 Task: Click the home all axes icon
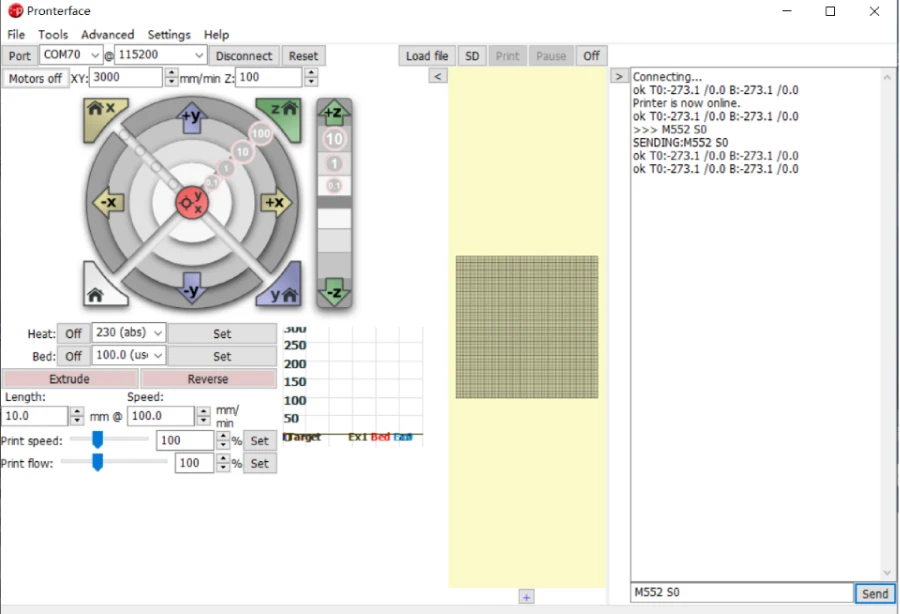99,289
